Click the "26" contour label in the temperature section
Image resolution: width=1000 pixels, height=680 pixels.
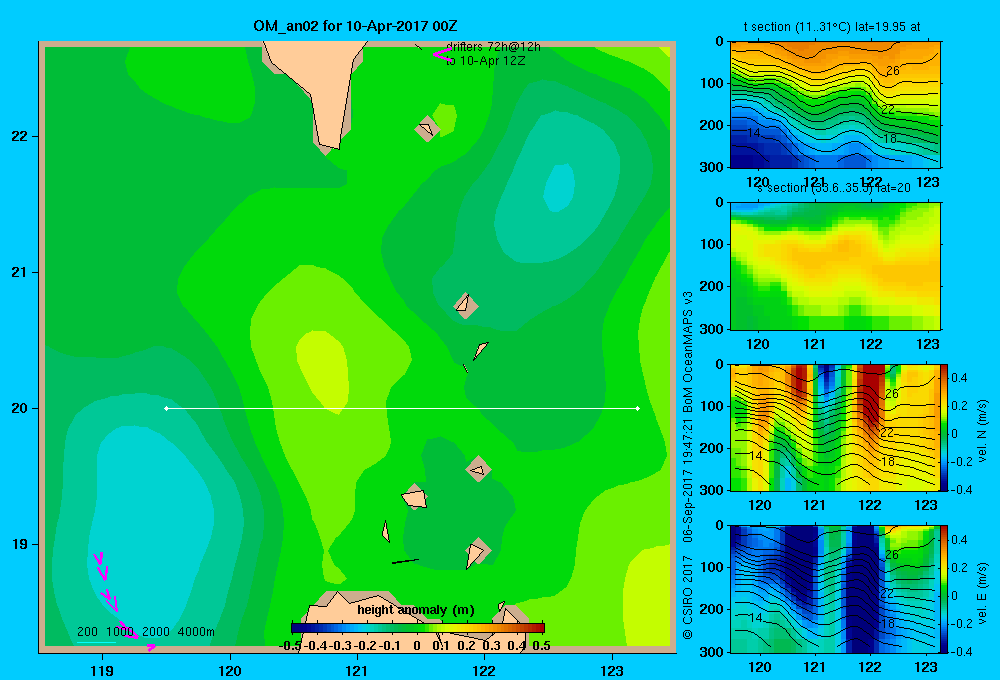892,71
